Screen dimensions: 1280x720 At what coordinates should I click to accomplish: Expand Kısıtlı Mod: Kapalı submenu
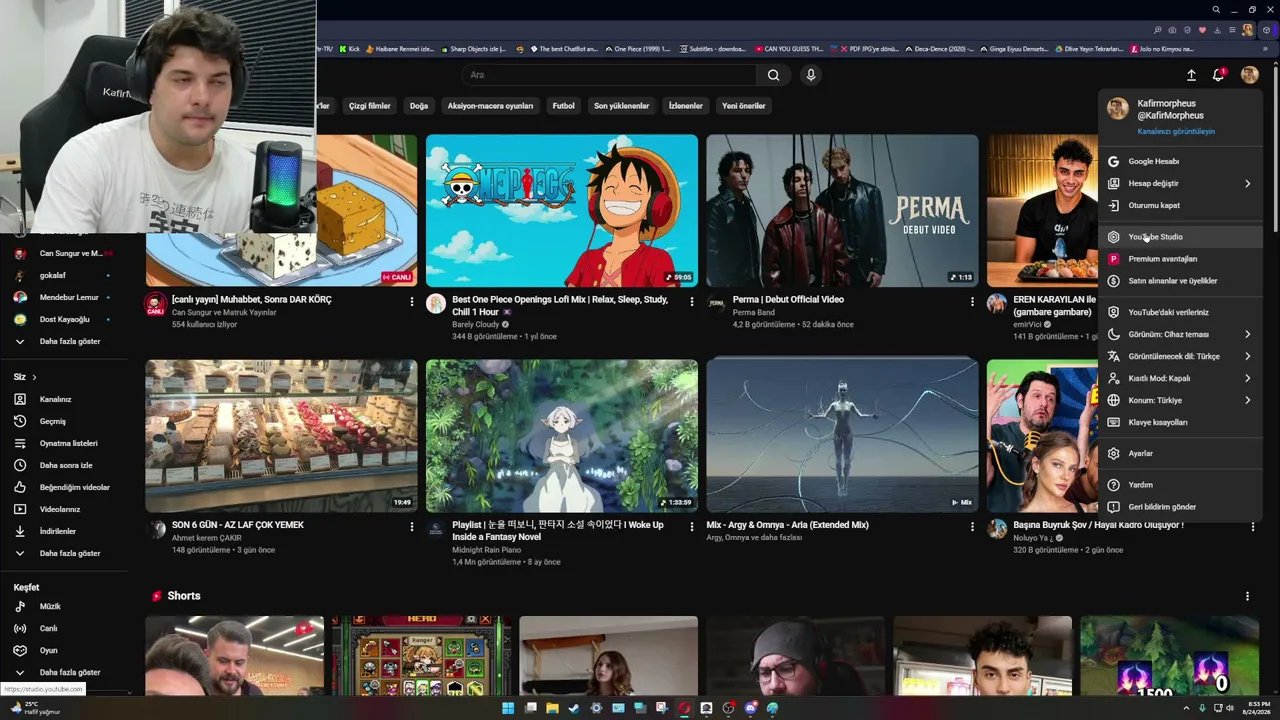(x=1180, y=378)
